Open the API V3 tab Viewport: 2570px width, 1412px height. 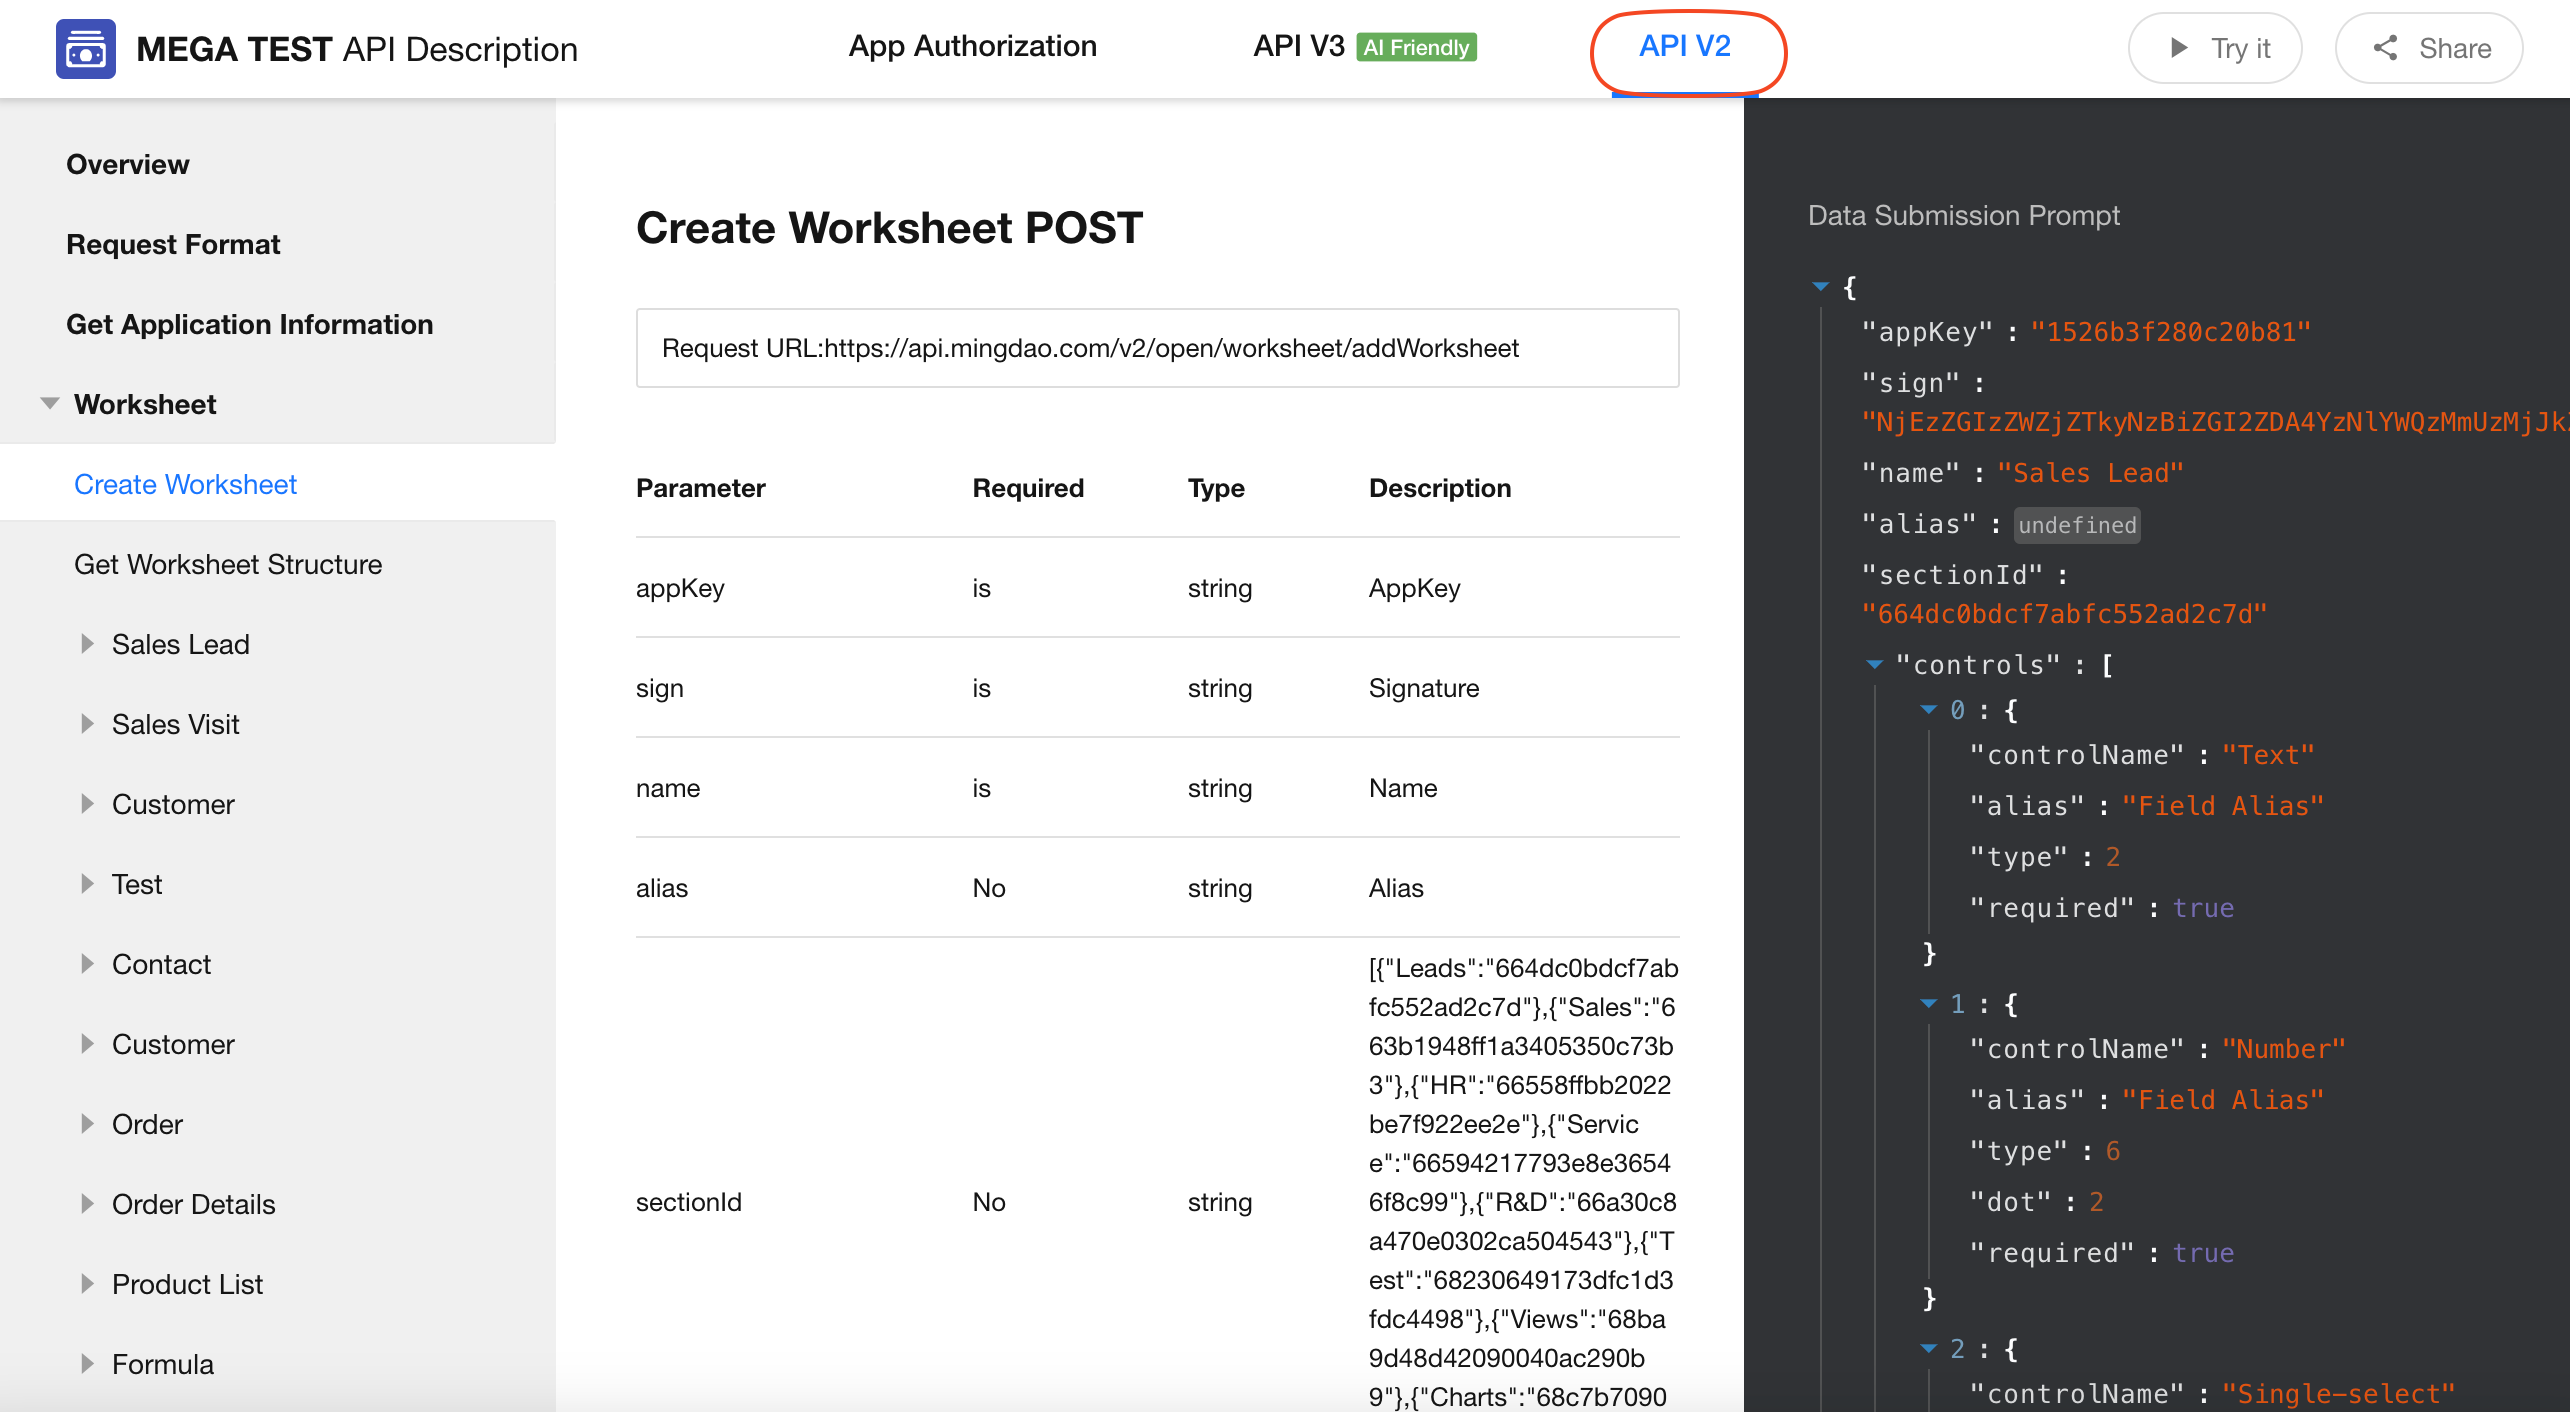click(1298, 47)
